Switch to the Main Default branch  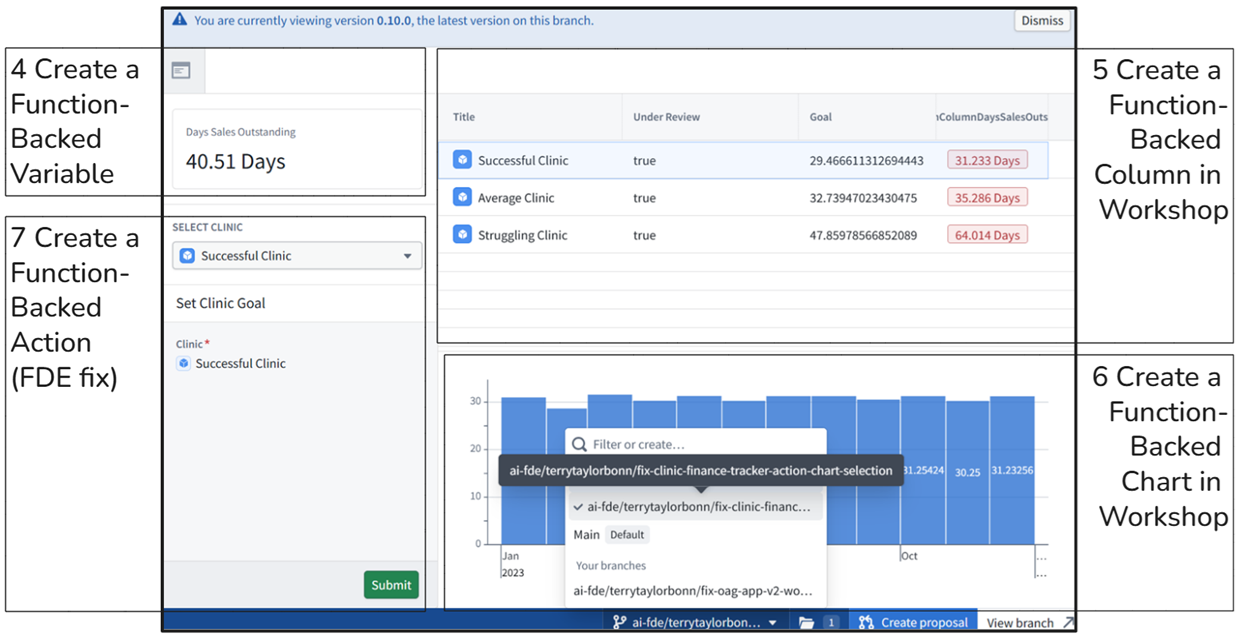[696, 535]
